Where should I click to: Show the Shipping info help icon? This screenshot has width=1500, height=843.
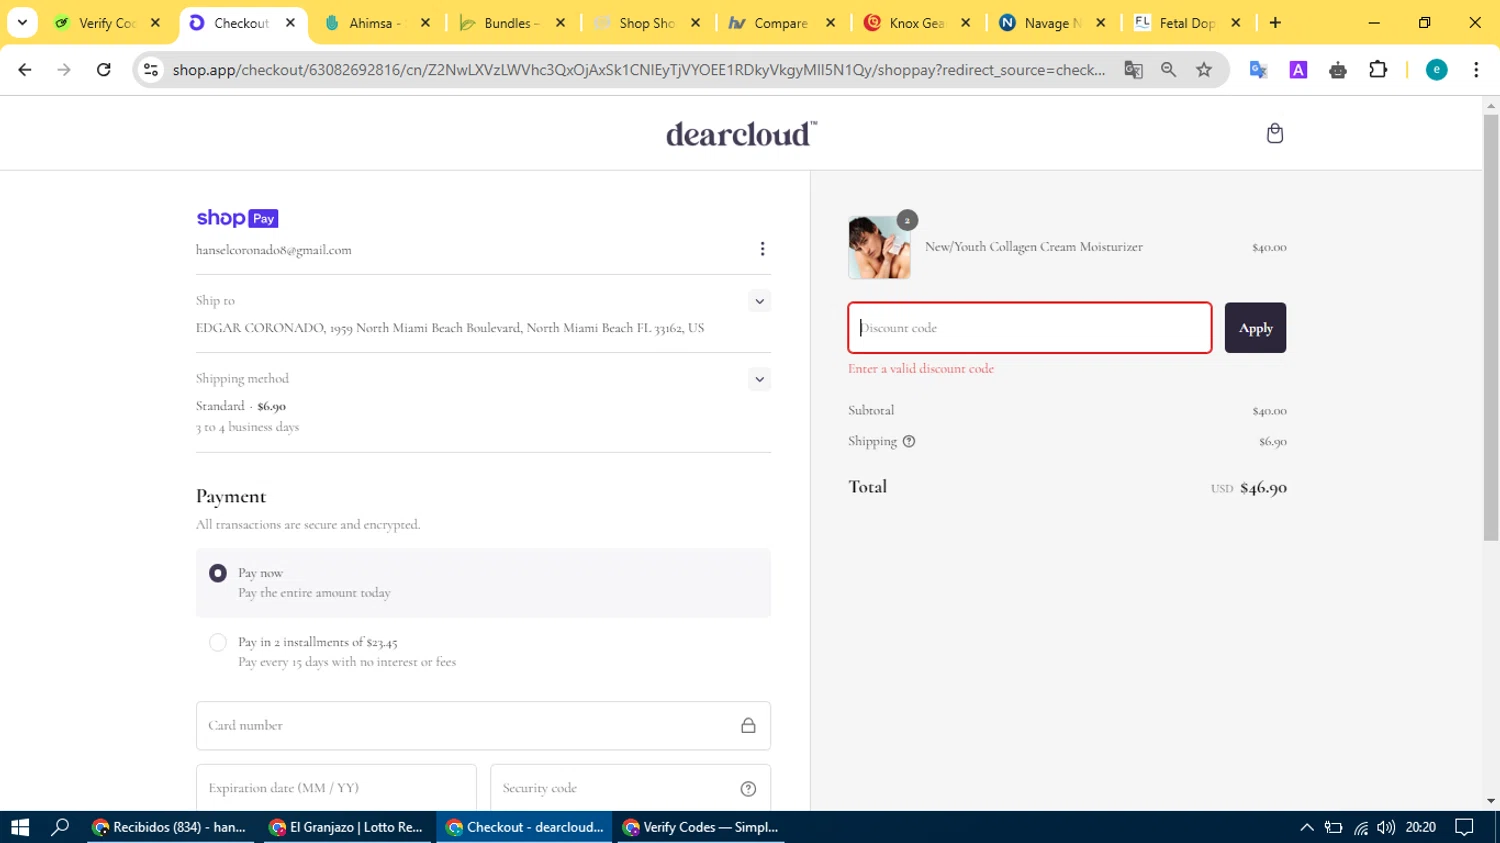pyautogui.click(x=909, y=441)
